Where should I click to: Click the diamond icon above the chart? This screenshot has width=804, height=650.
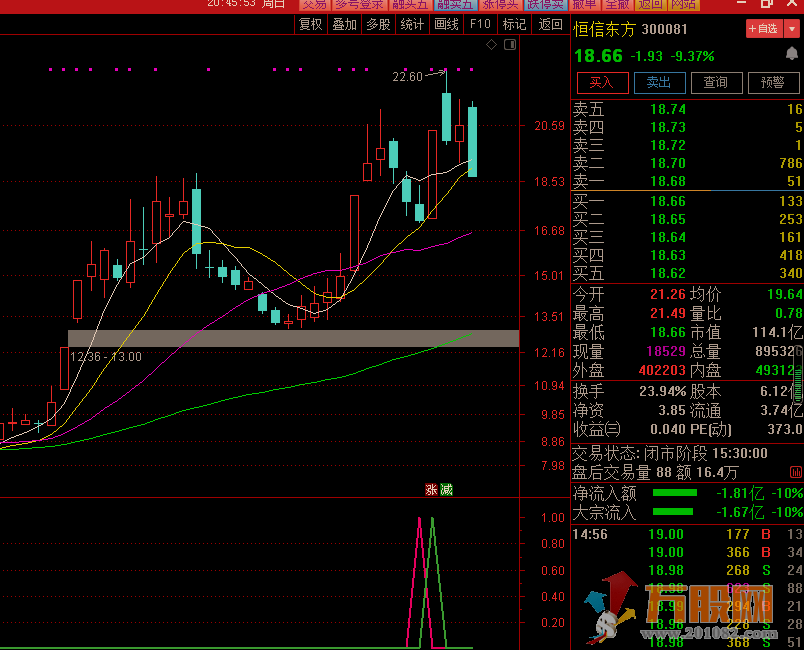pyautogui.click(x=491, y=45)
